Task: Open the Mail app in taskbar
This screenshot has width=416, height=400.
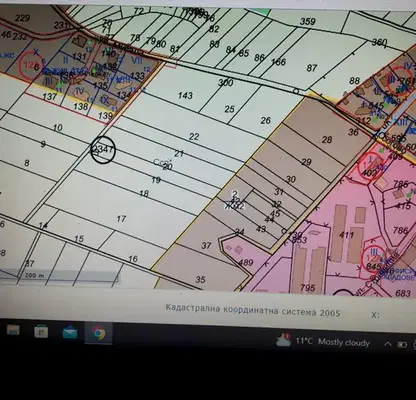Action: 70,332
